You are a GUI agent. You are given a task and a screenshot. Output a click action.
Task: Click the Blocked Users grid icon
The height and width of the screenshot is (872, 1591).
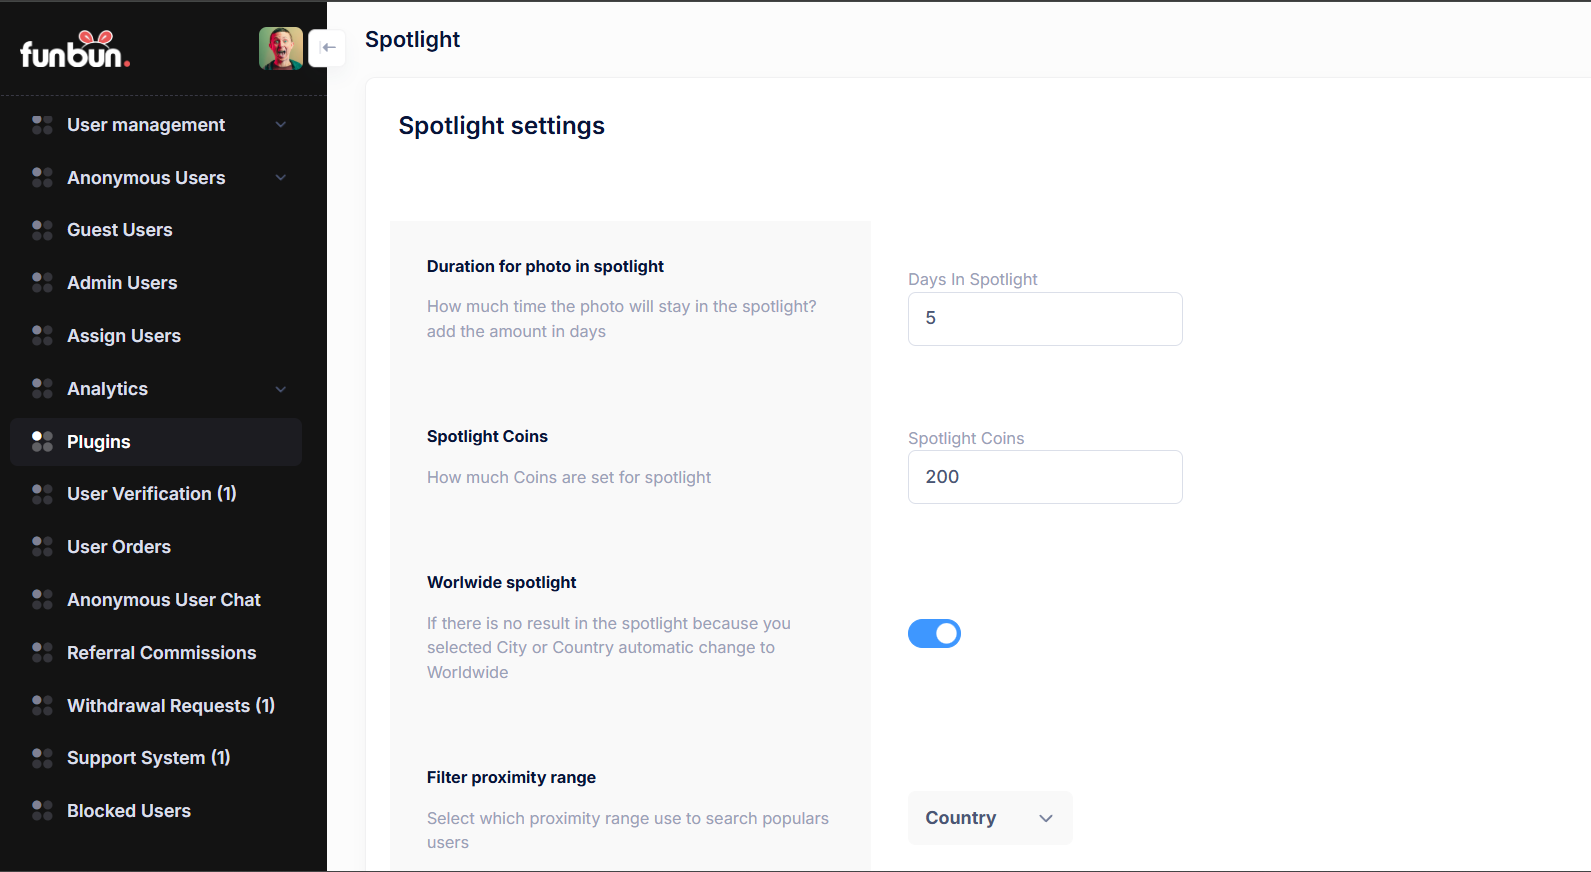point(42,810)
